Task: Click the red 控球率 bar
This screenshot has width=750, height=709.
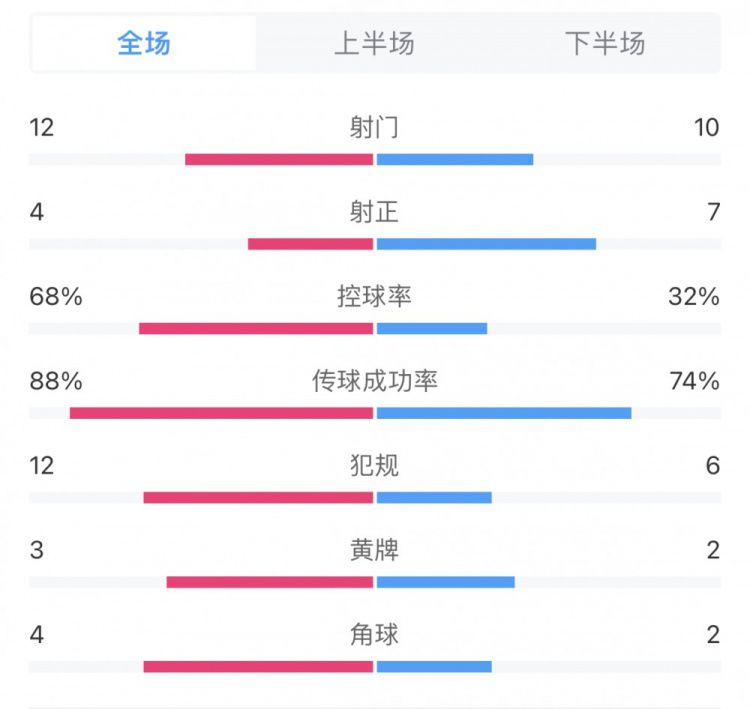Action: [256, 329]
